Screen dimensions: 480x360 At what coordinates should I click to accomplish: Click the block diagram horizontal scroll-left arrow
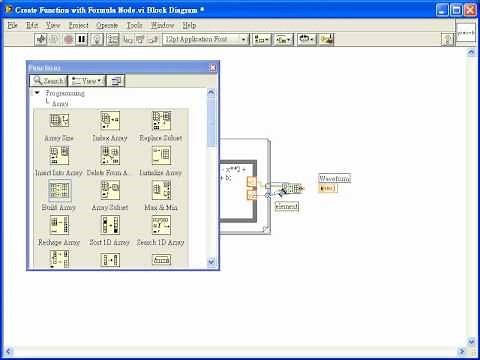[x=9, y=351]
